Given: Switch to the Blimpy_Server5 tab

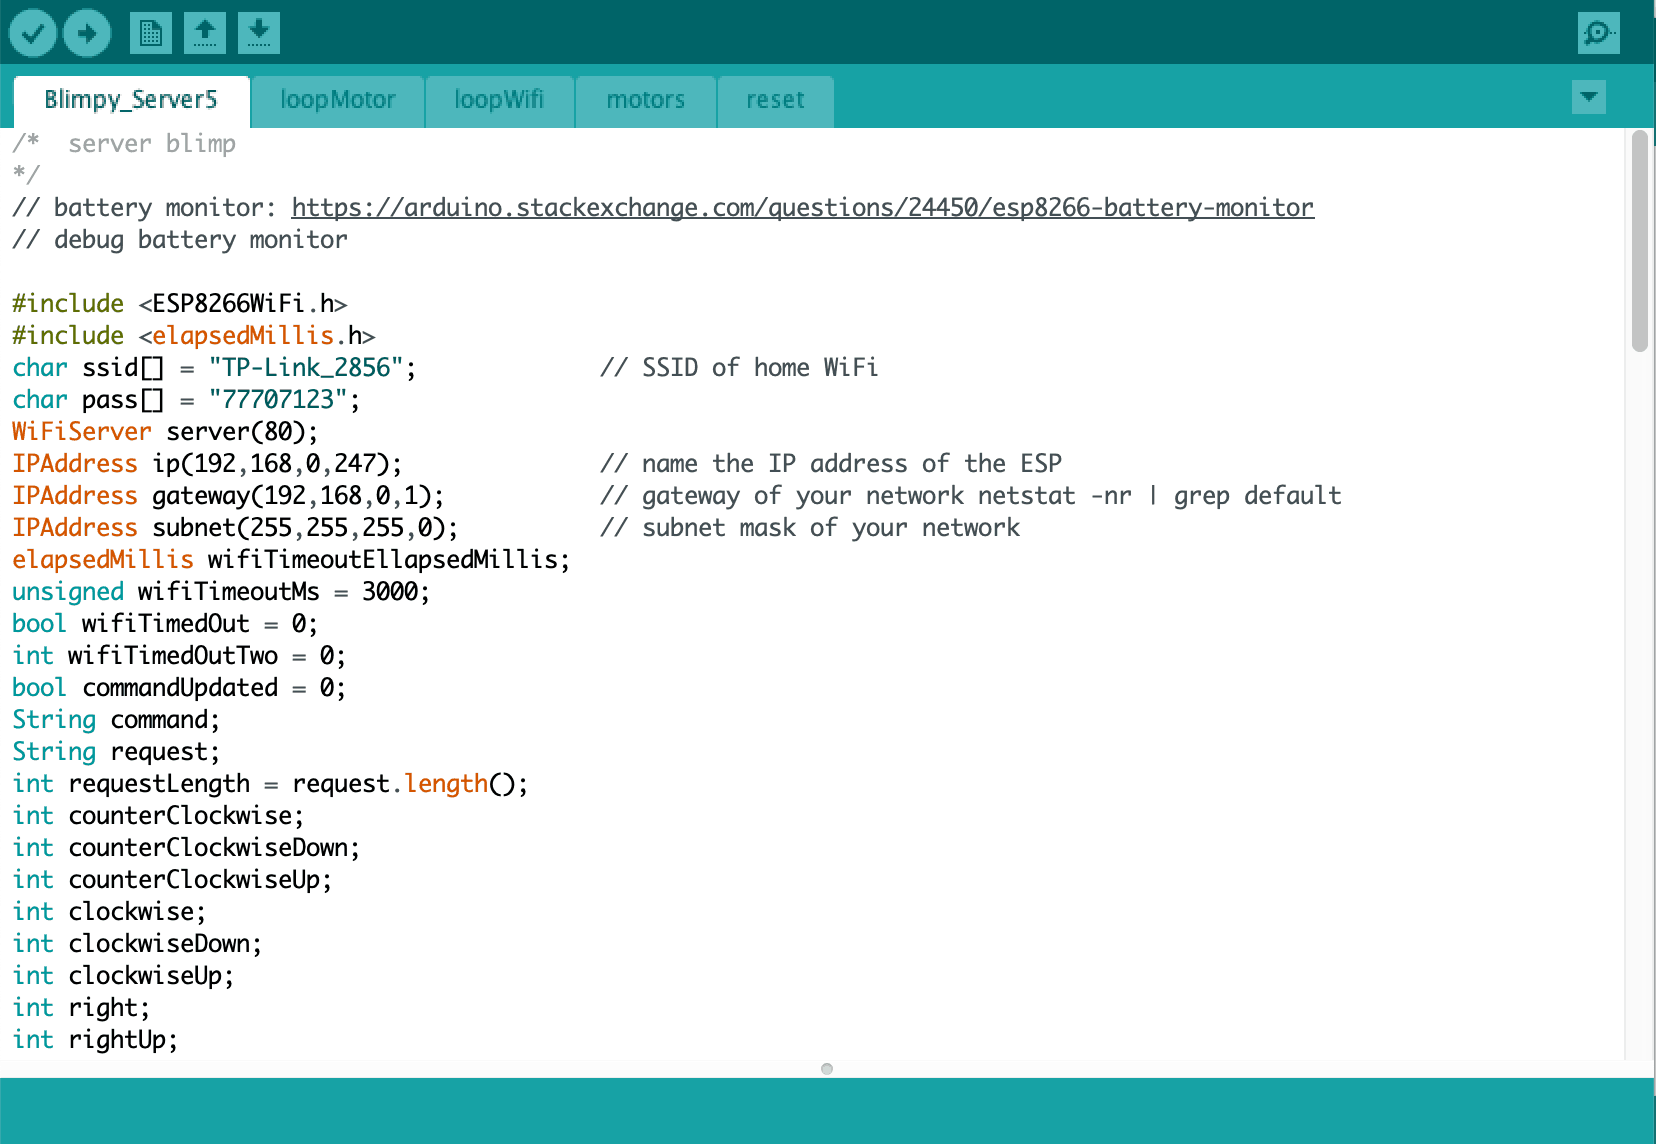Looking at the screenshot, I should [131, 100].
